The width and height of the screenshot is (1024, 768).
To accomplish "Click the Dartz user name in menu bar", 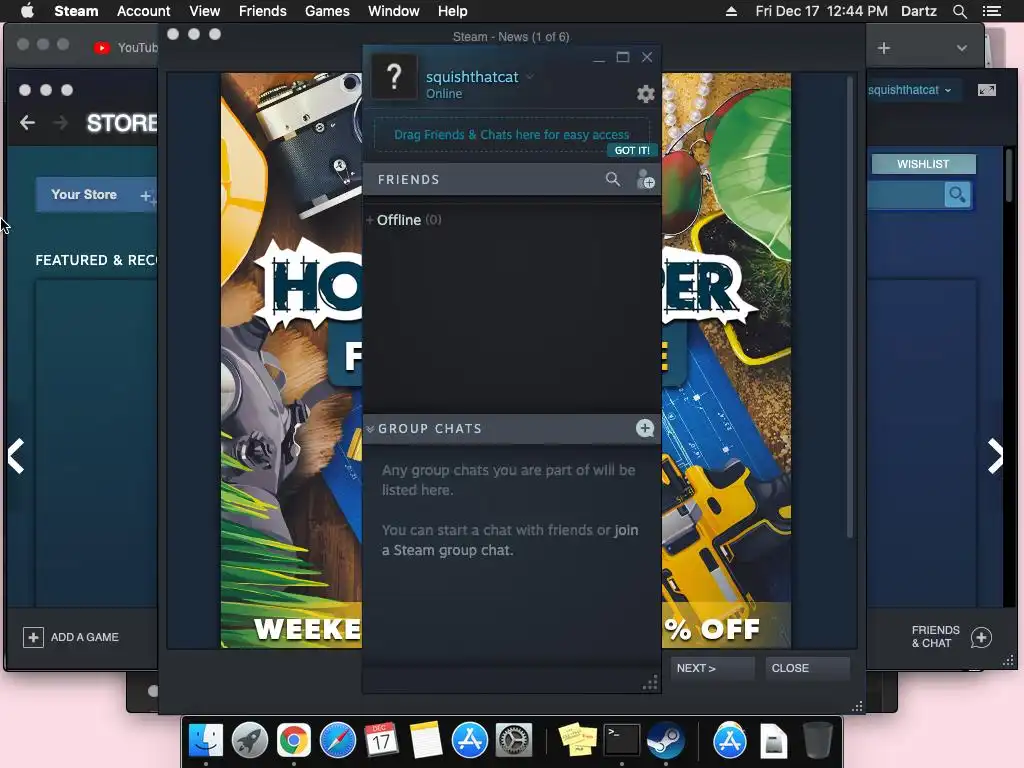I will click(919, 11).
